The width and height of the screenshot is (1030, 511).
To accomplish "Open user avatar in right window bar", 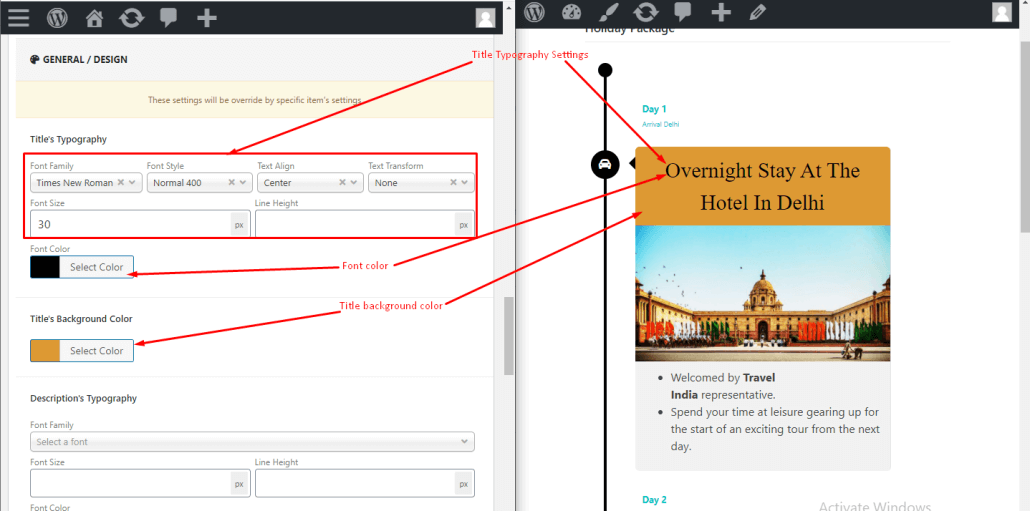I will click(1002, 12).
